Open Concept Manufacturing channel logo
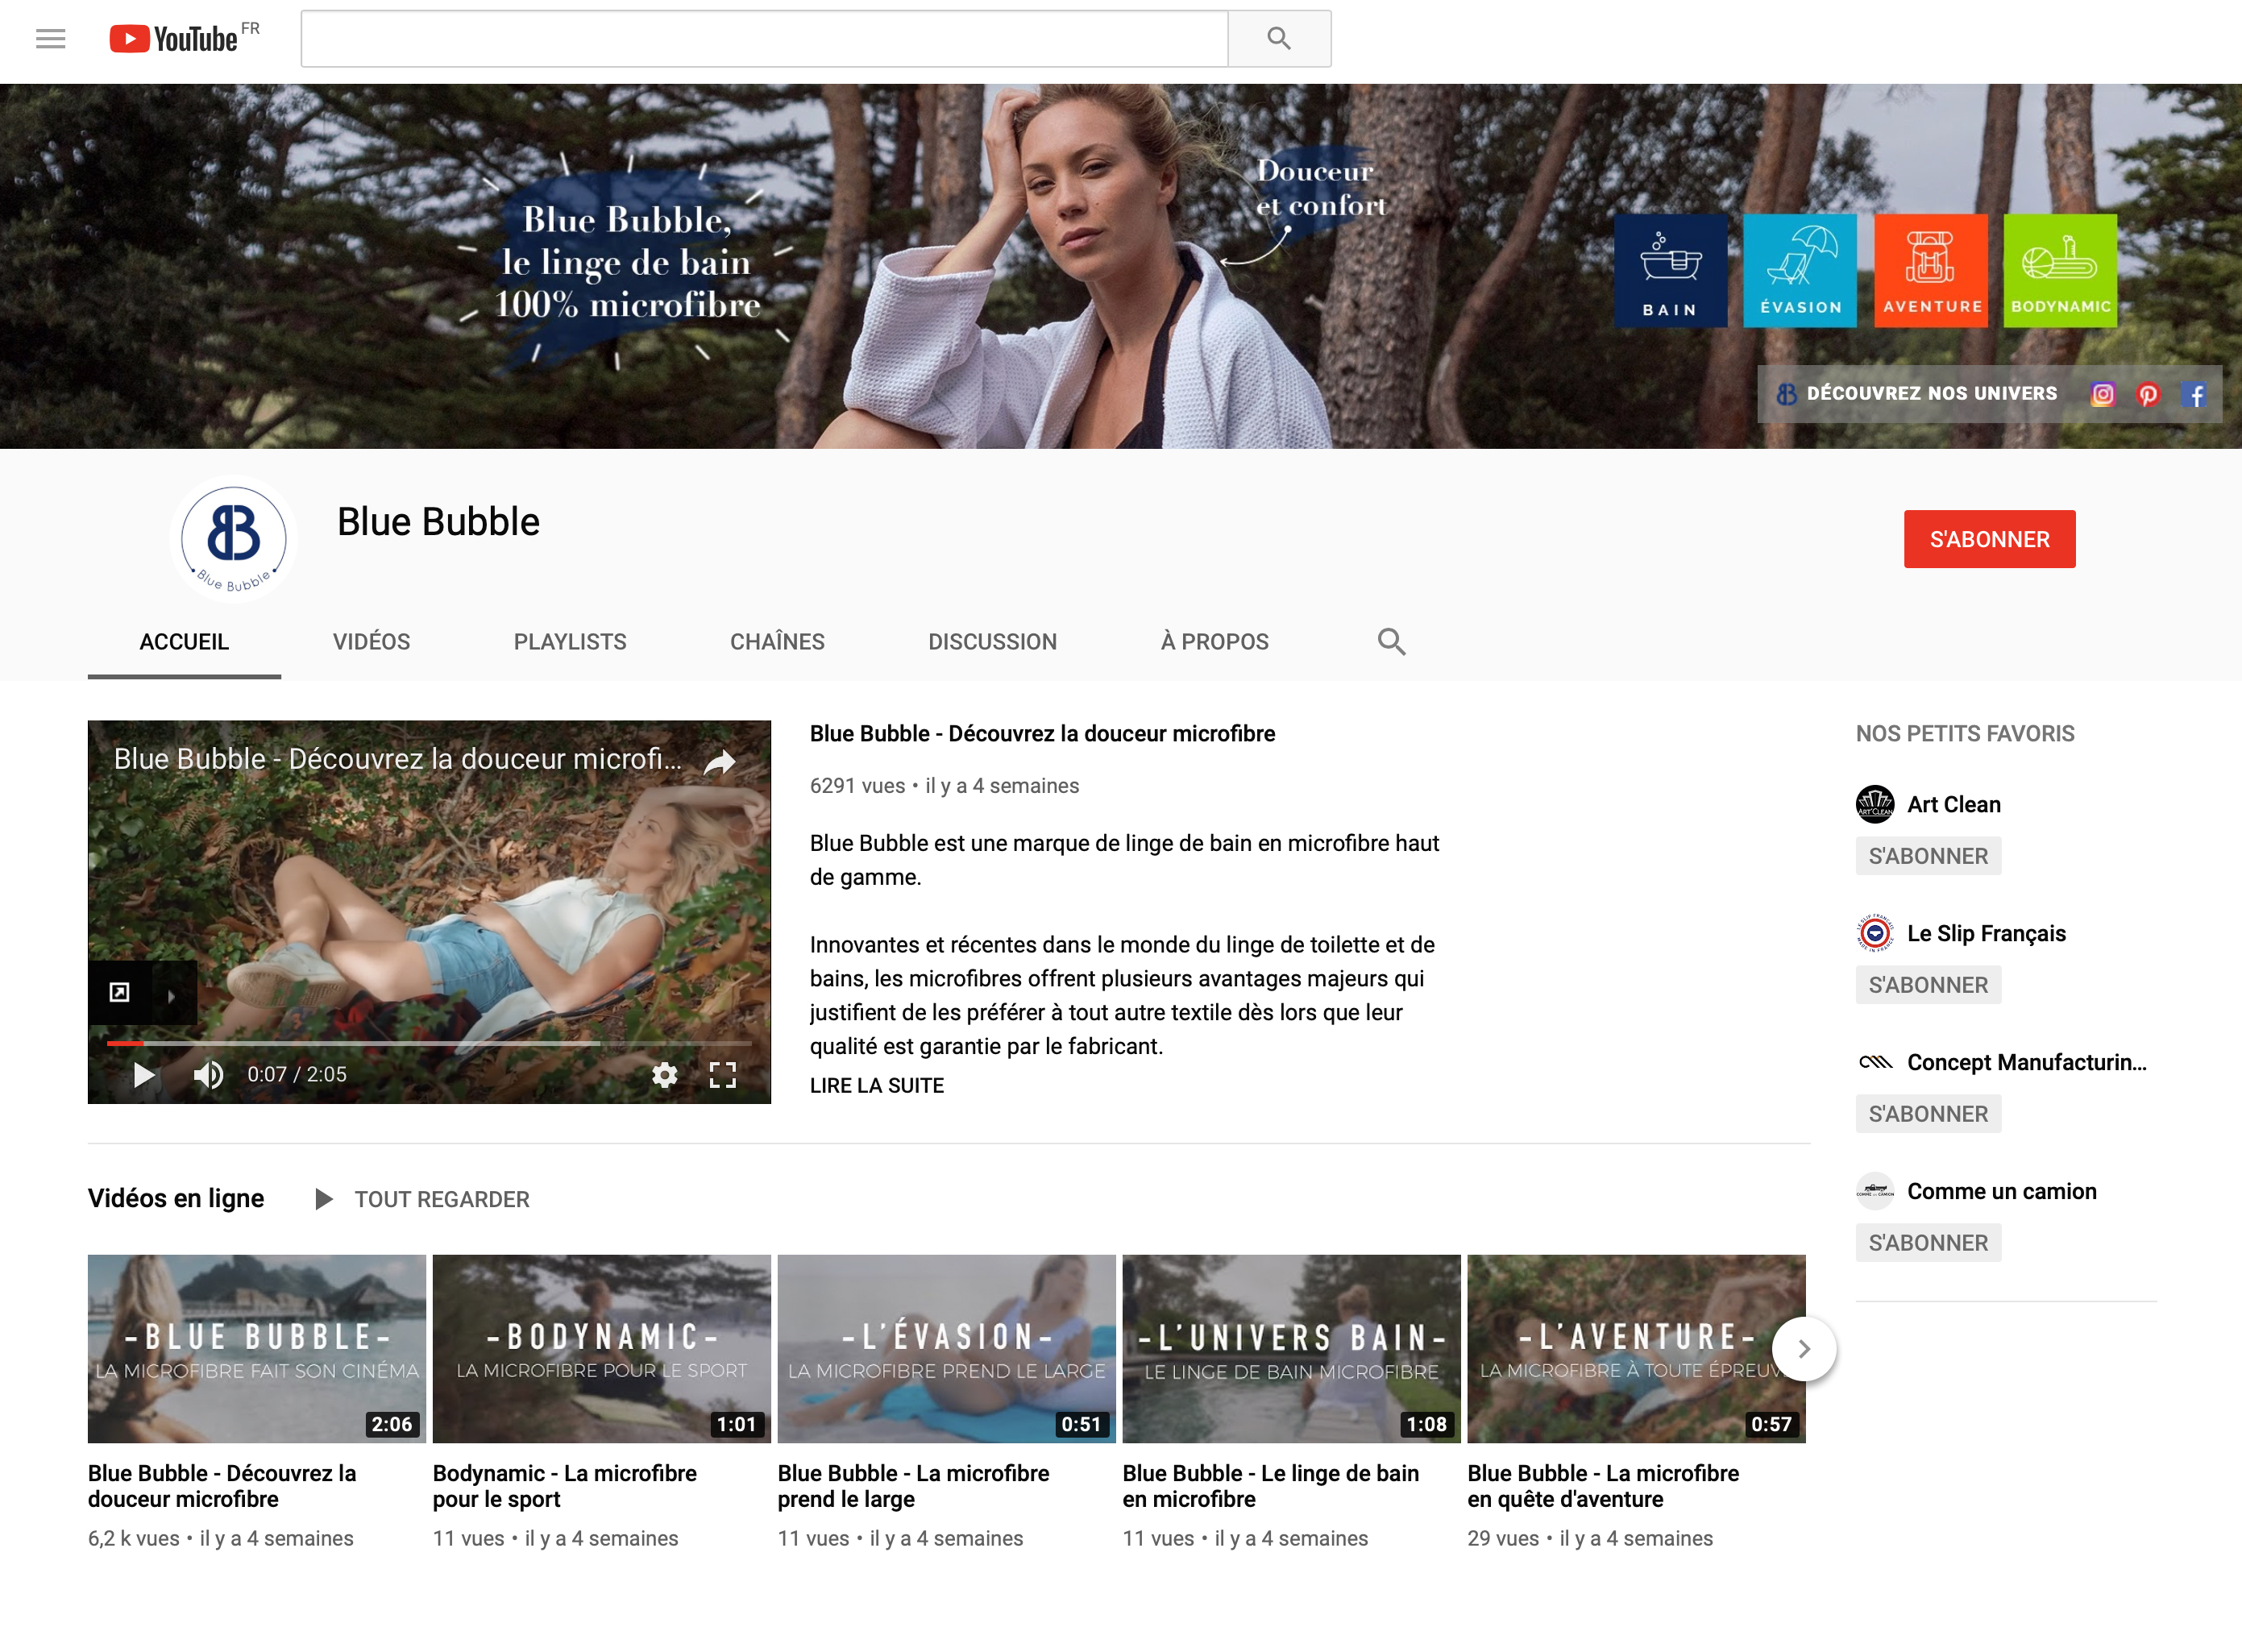 pos(1875,1062)
